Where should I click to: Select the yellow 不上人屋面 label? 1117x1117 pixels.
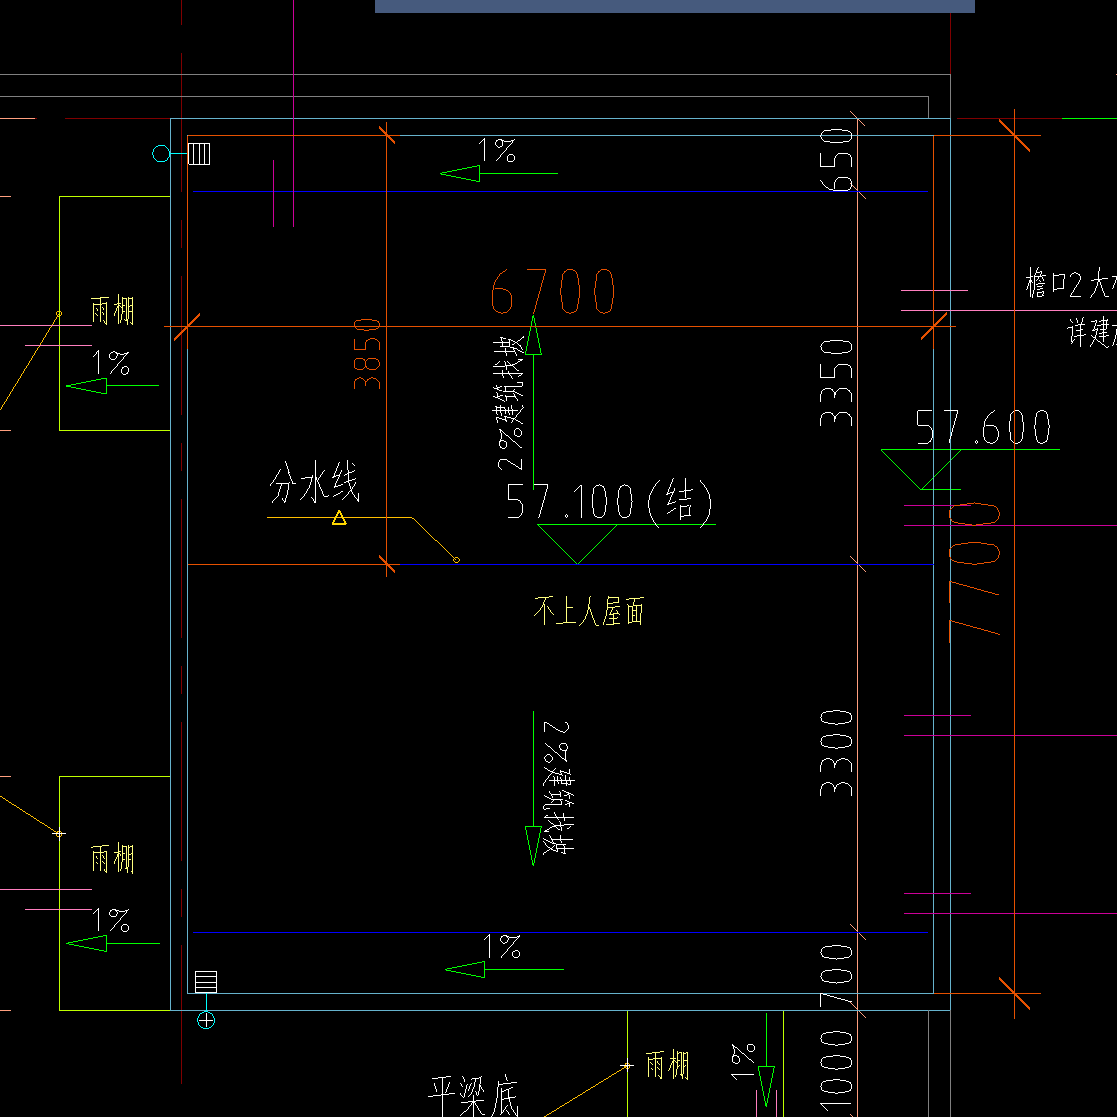click(x=588, y=611)
